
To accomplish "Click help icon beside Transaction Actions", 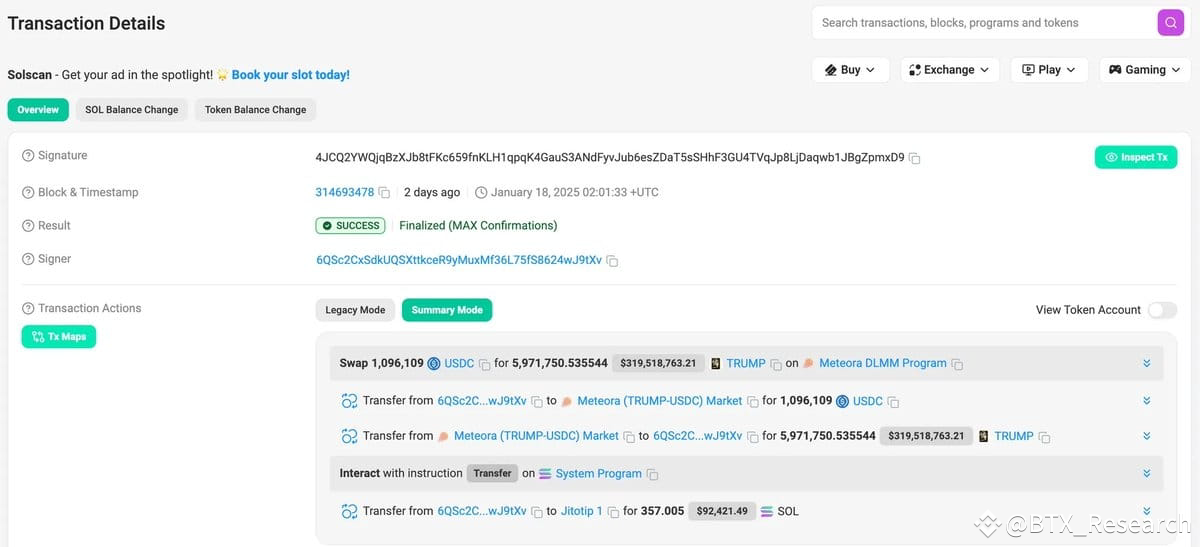I will tap(28, 308).
